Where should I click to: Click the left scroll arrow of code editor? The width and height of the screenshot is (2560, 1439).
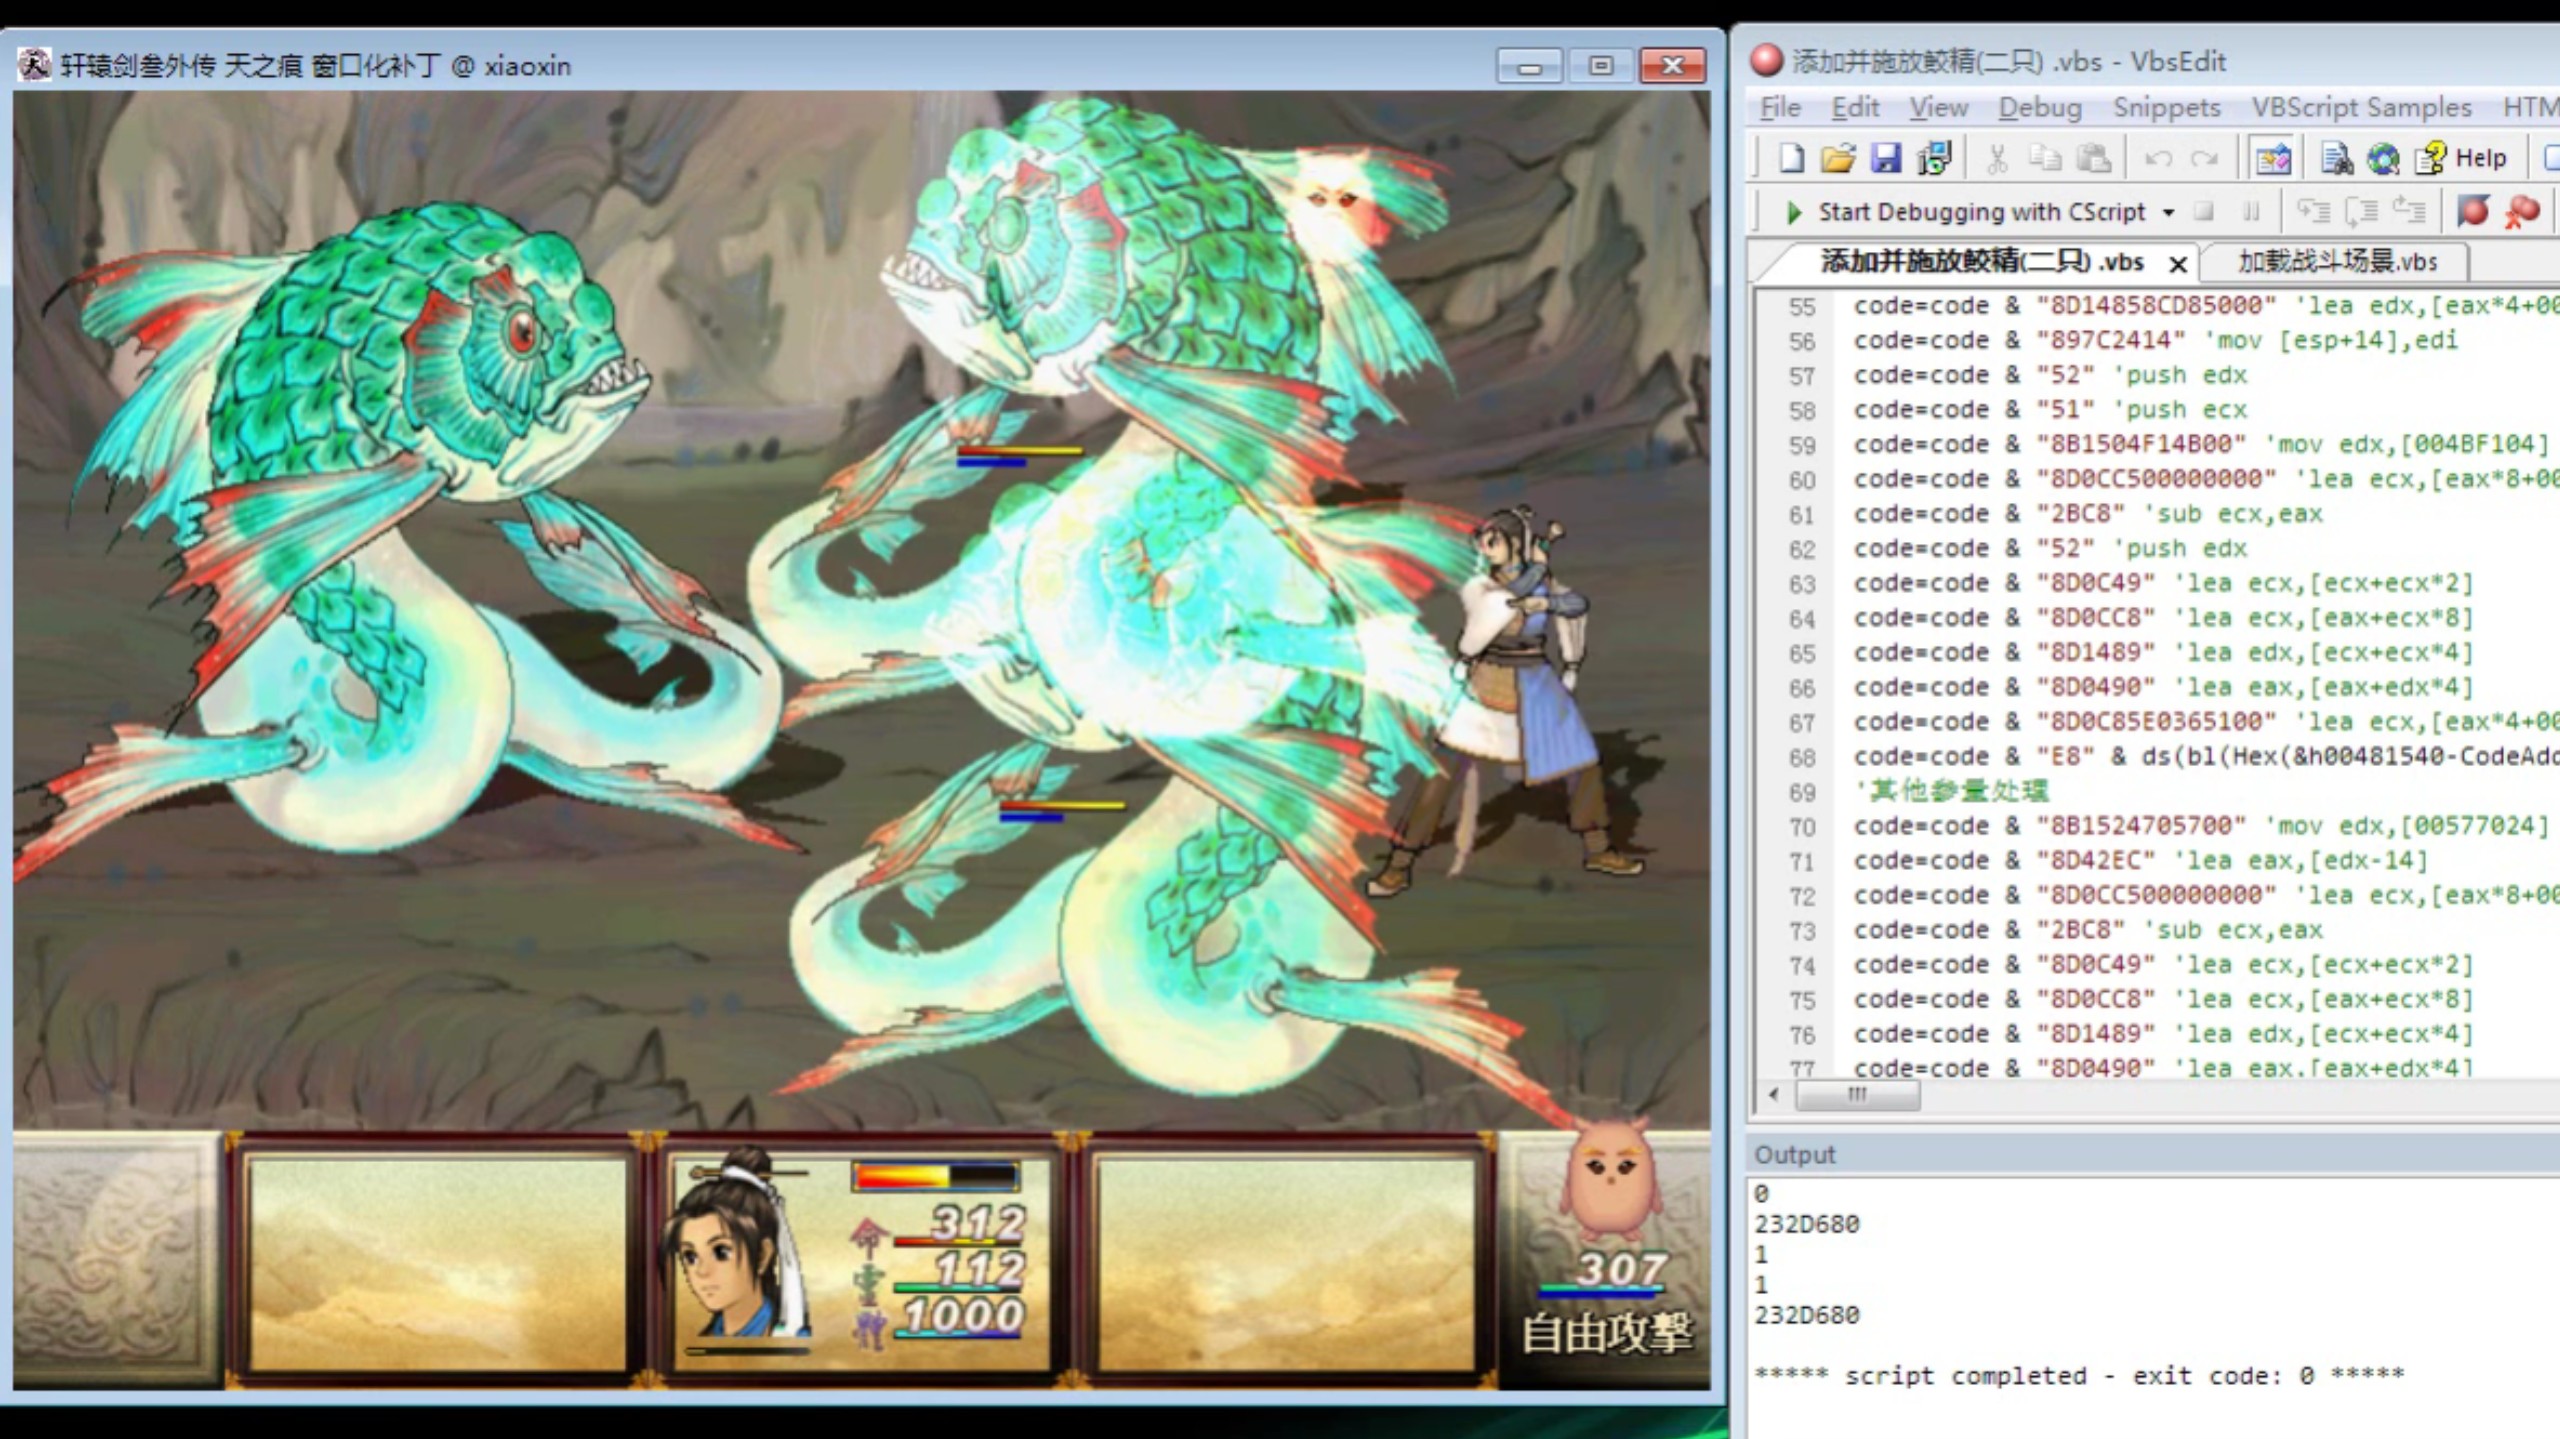1774,1095
